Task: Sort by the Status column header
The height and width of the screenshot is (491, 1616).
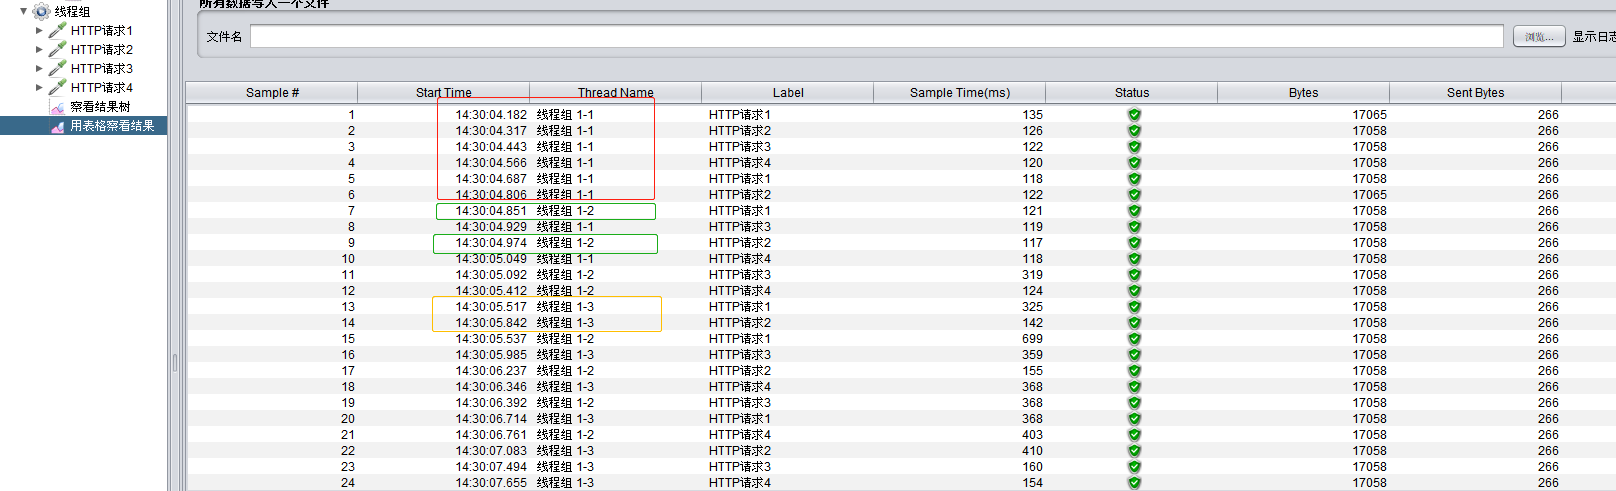Action: click(x=1132, y=93)
